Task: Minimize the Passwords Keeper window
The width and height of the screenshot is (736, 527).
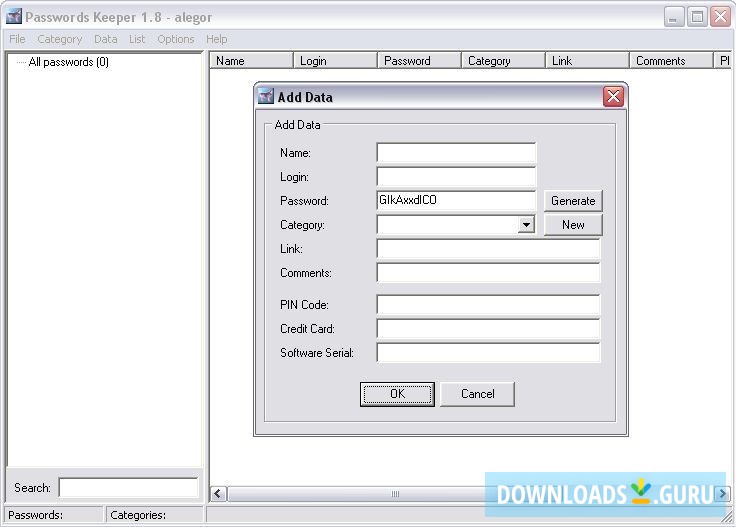Action: coord(674,17)
